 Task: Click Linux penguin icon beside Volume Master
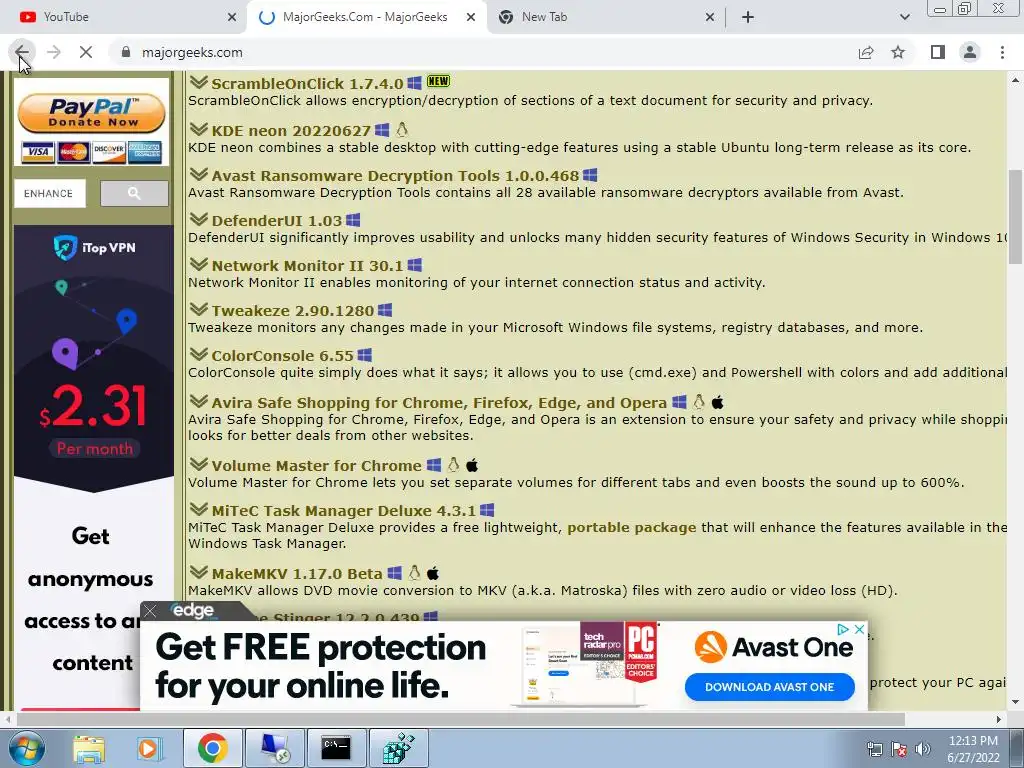(x=453, y=464)
